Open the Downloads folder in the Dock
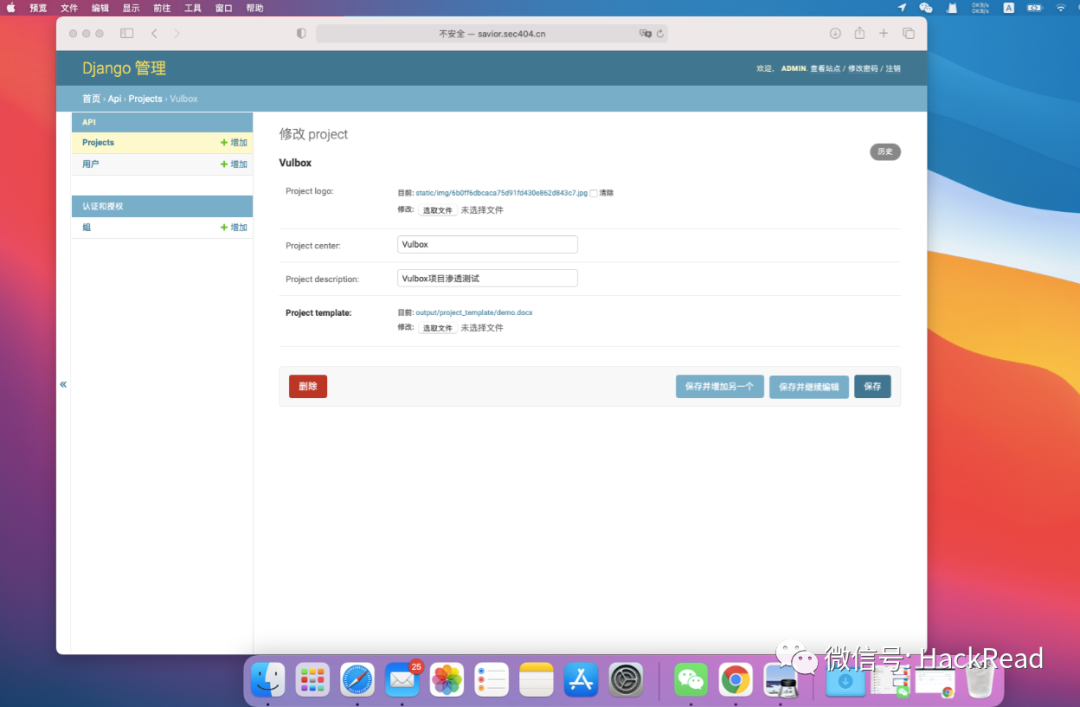 pos(845,681)
